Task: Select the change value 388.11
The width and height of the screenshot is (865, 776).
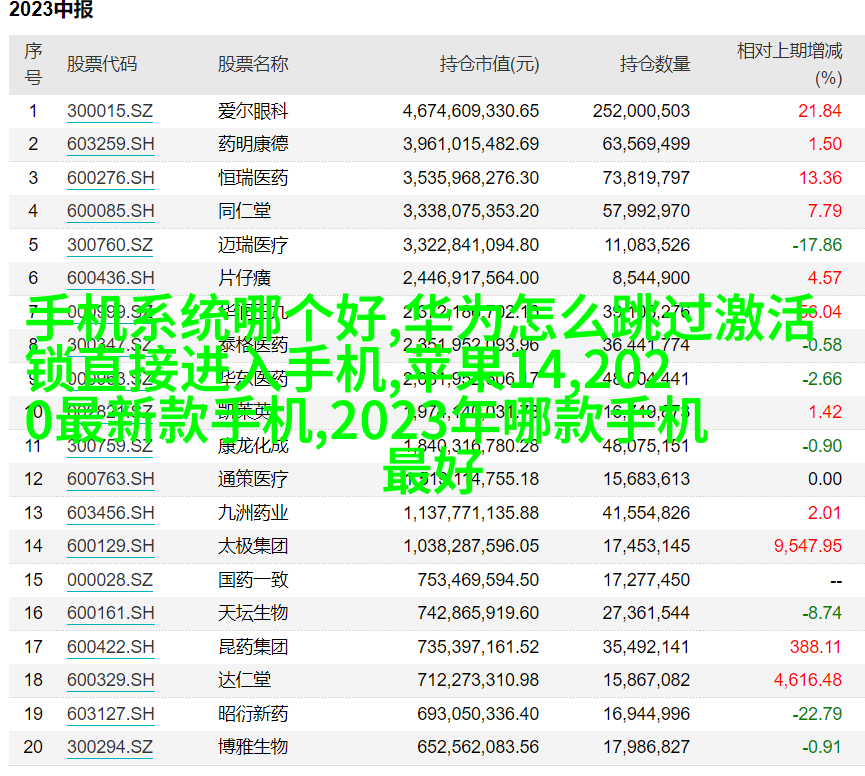Action: pos(815,647)
